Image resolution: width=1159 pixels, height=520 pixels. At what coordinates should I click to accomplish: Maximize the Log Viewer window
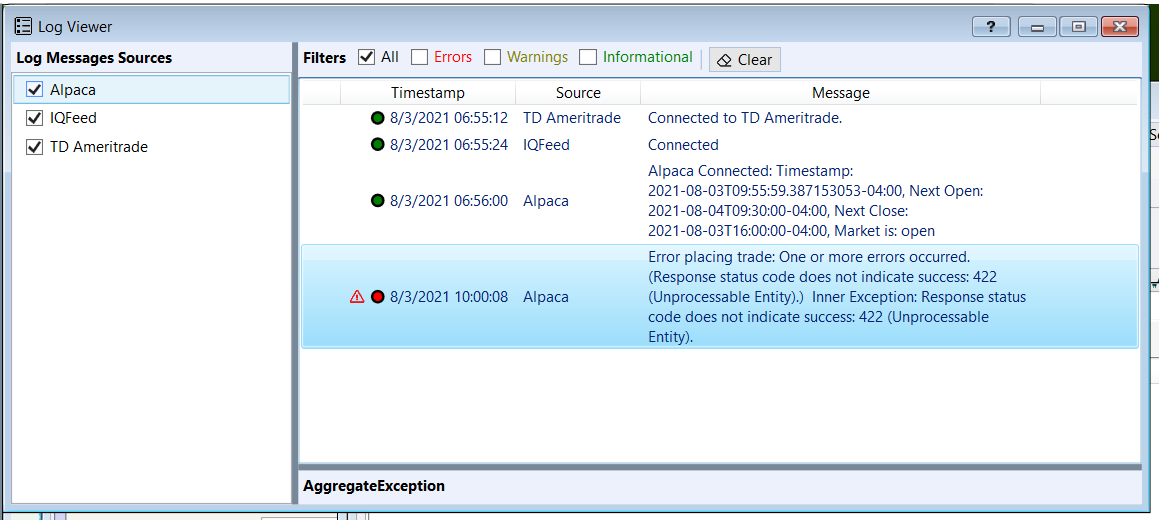click(1078, 27)
